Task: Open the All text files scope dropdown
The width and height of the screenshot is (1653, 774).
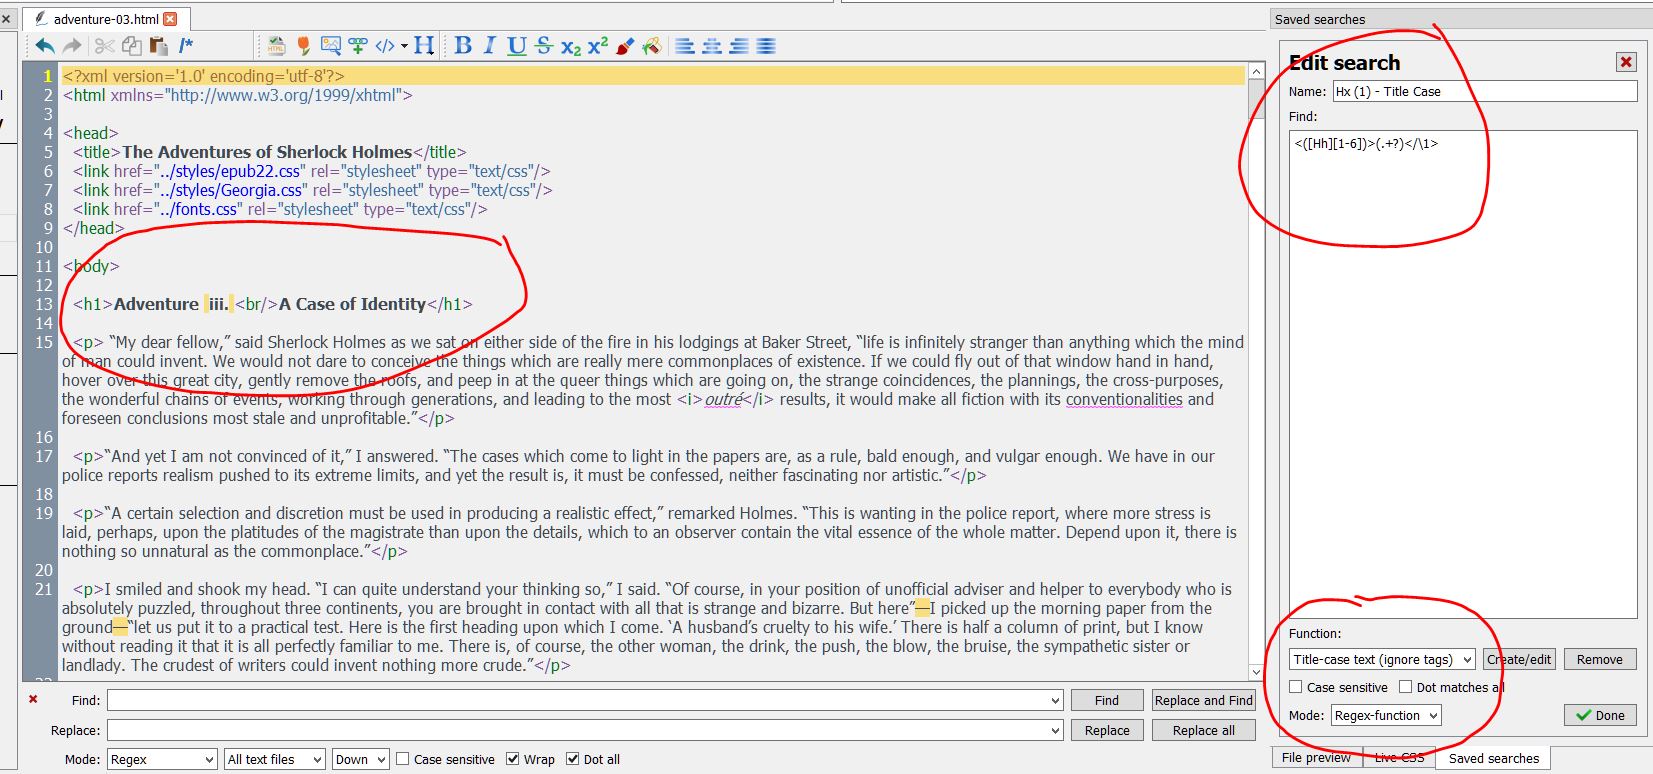Action: point(275,759)
